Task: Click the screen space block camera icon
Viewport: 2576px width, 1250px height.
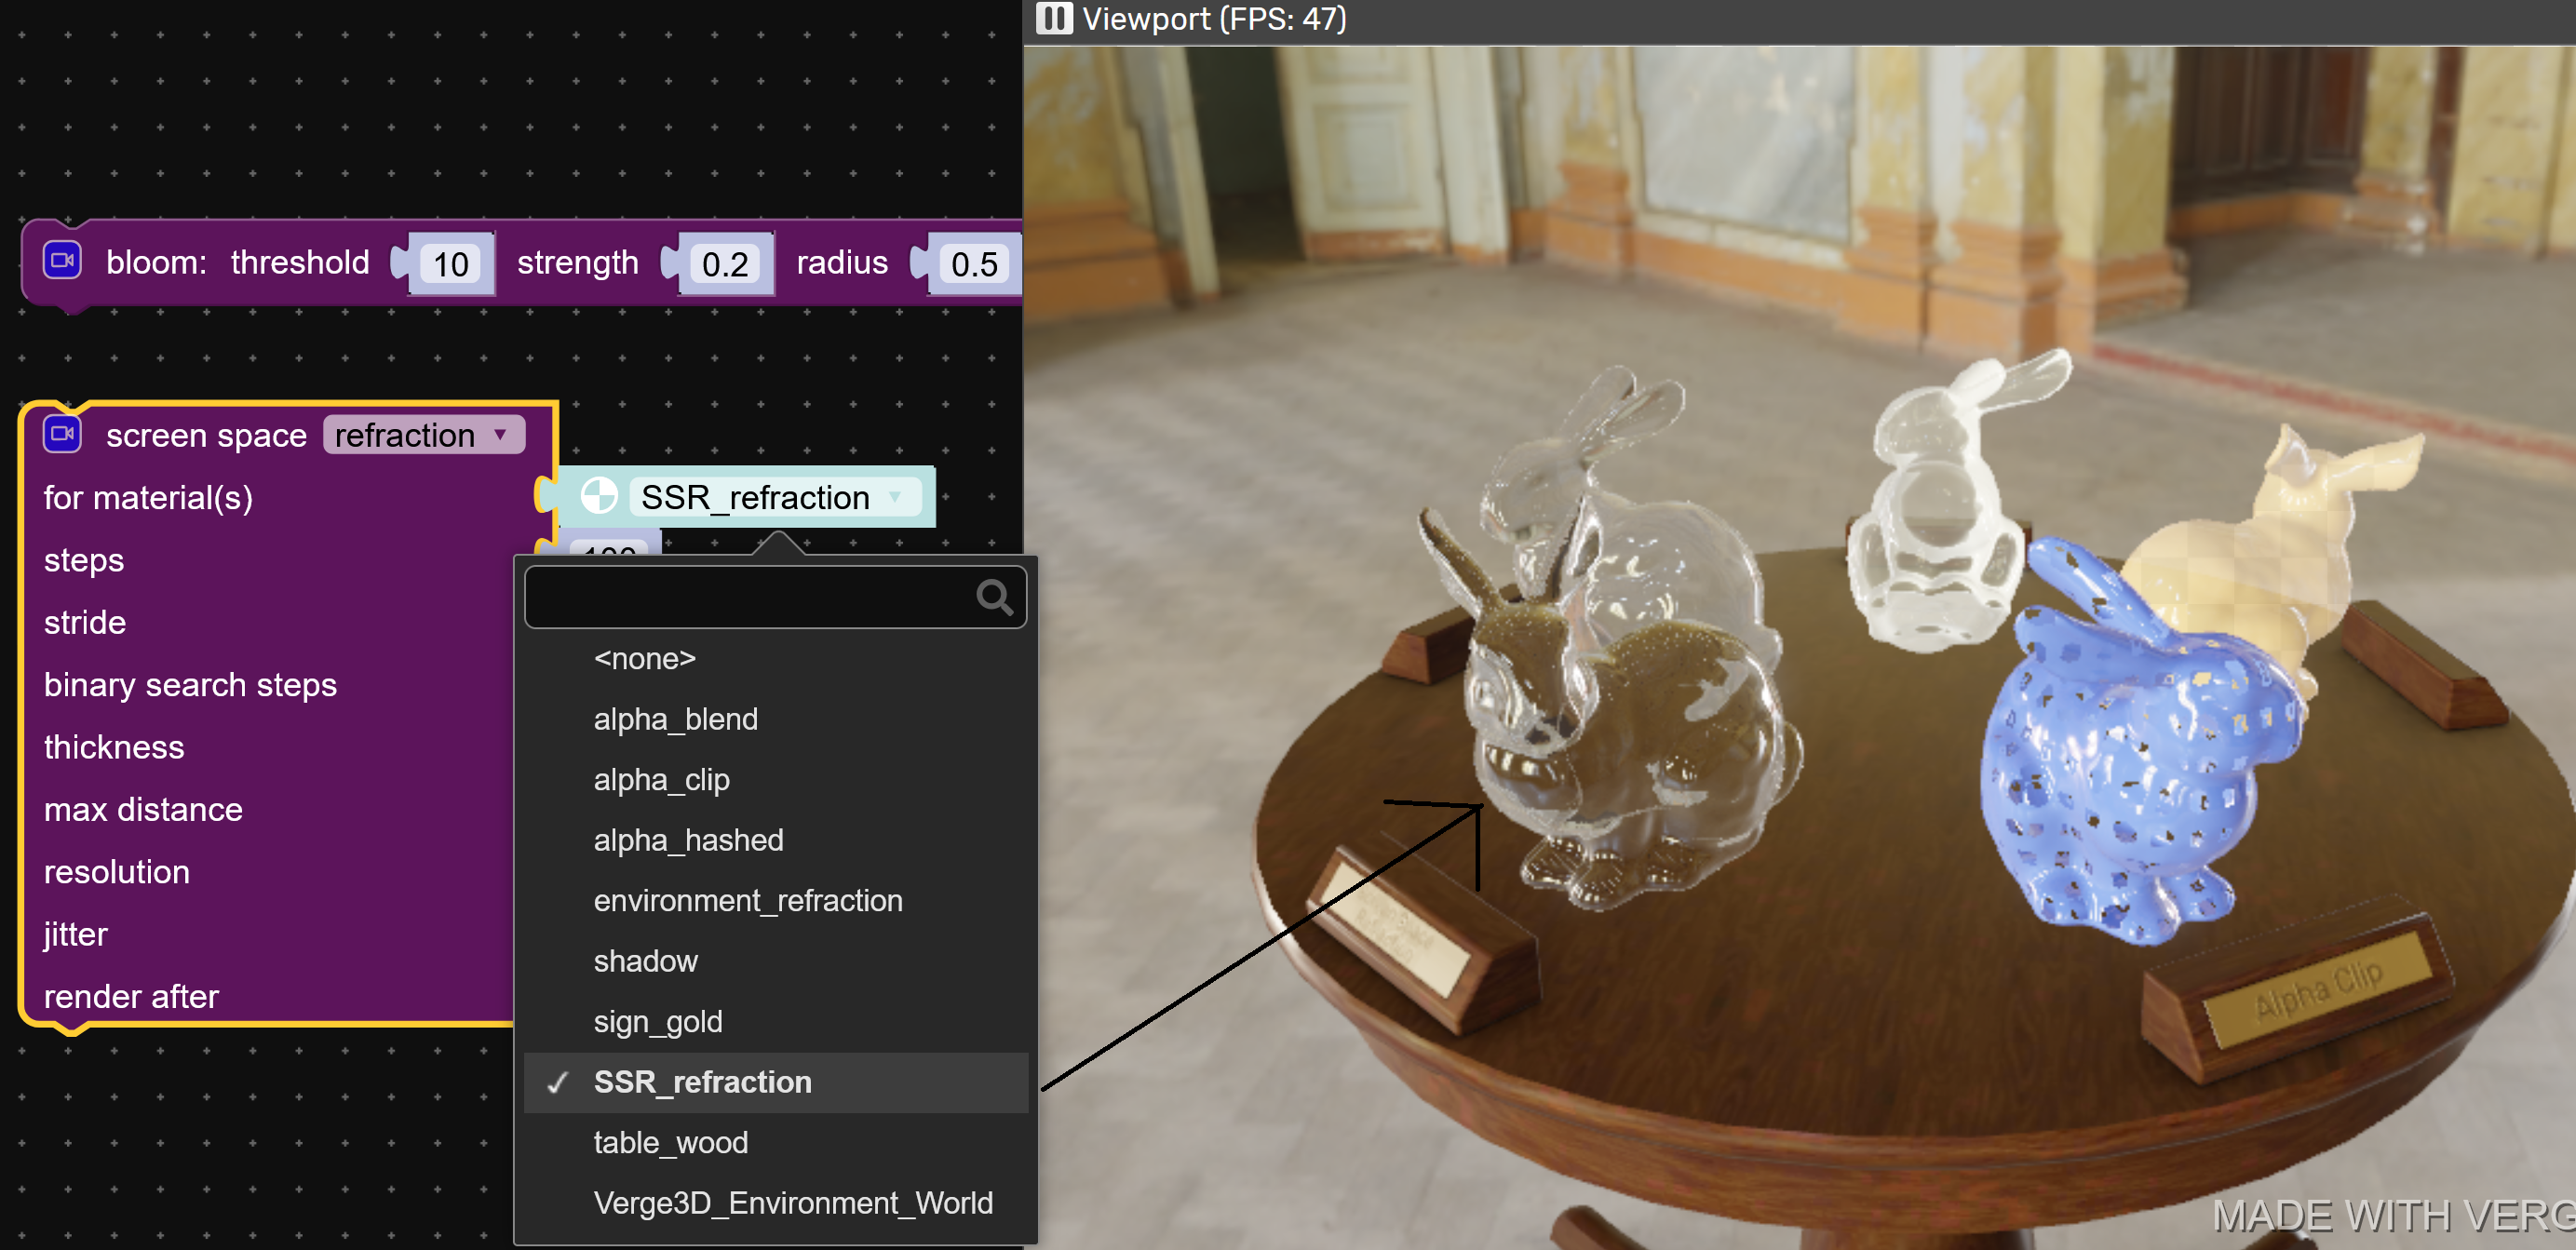Action: click(62, 434)
